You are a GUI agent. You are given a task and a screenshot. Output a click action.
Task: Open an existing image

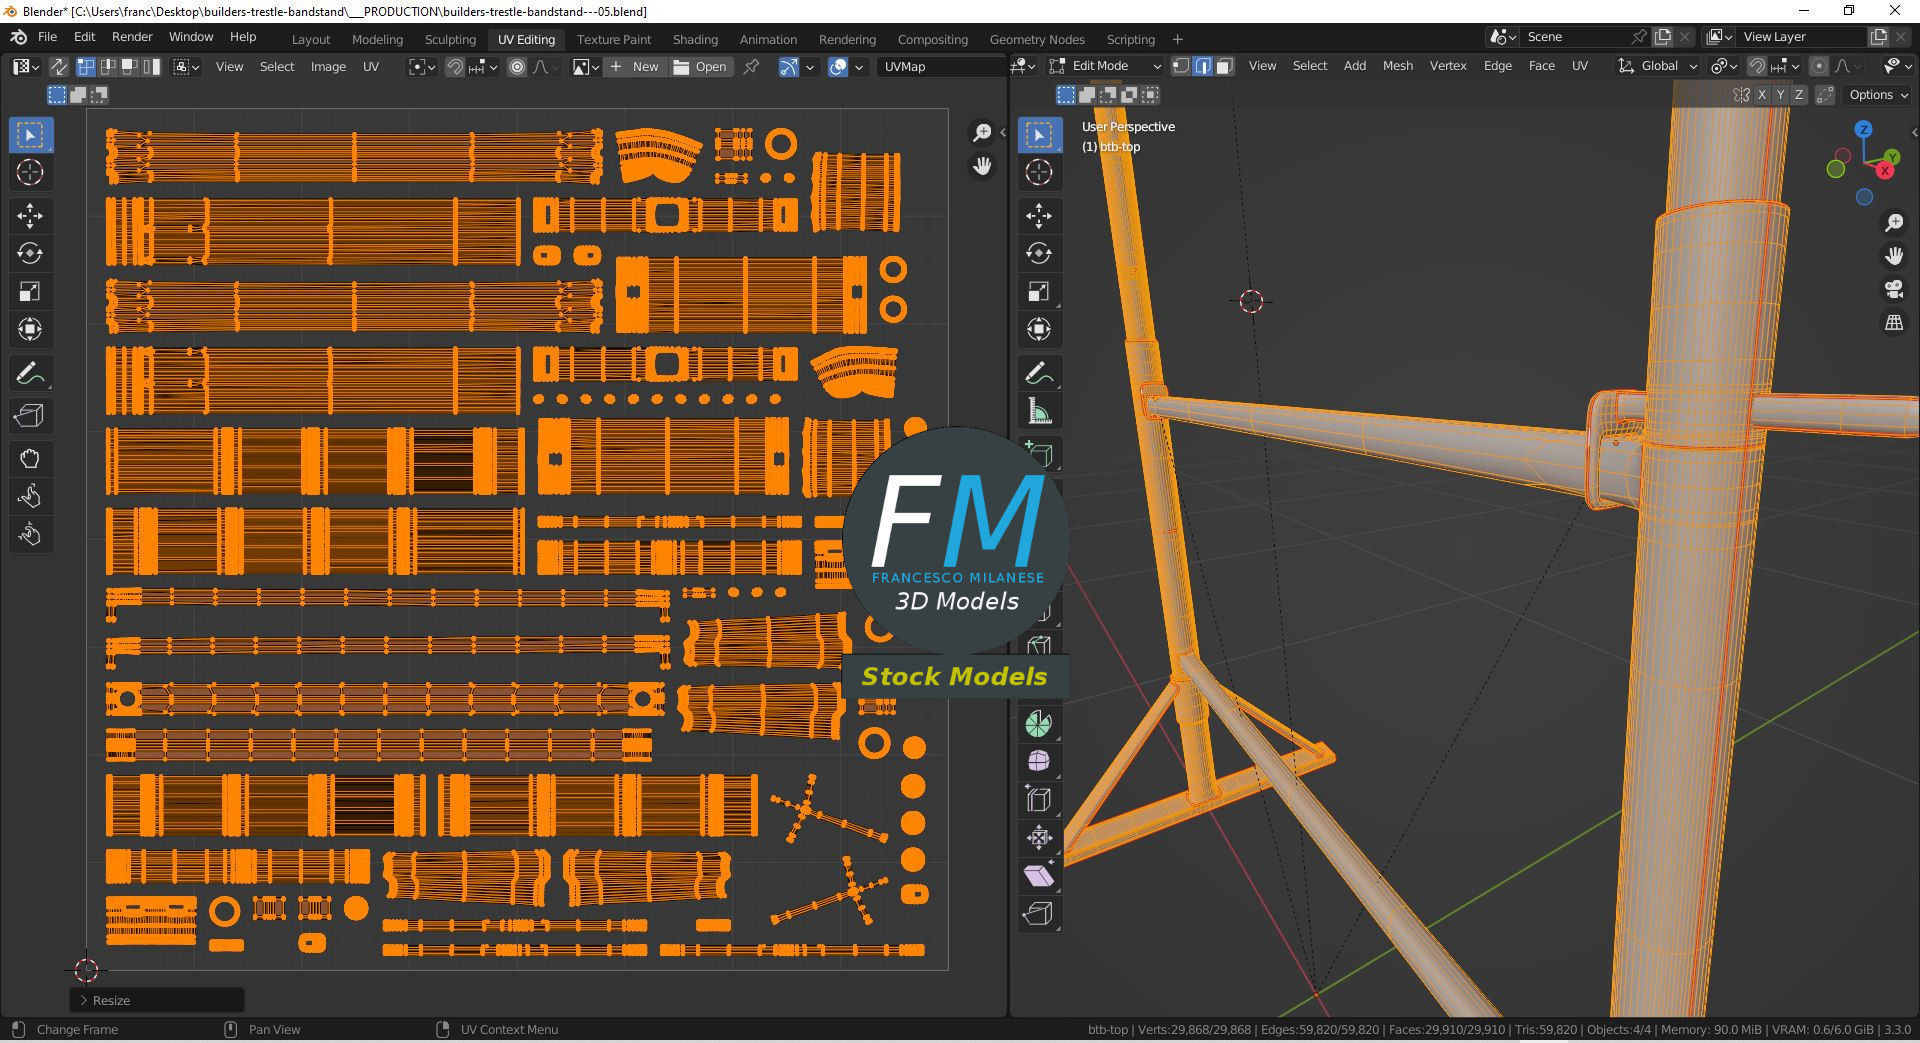click(x=700, y=67)
